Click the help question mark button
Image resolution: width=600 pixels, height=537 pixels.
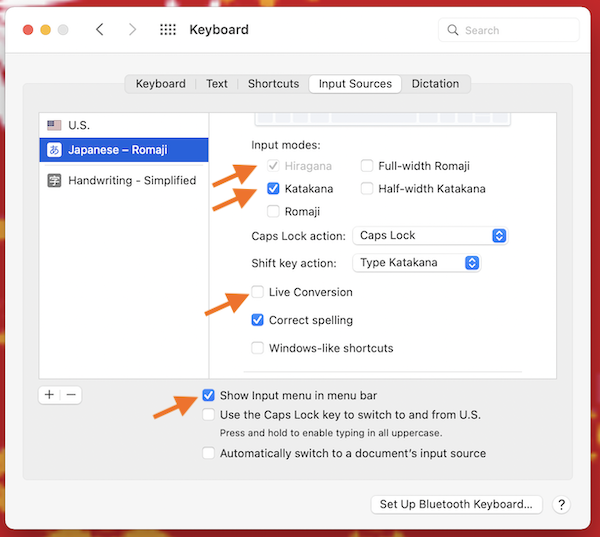(x=562, y=505)
